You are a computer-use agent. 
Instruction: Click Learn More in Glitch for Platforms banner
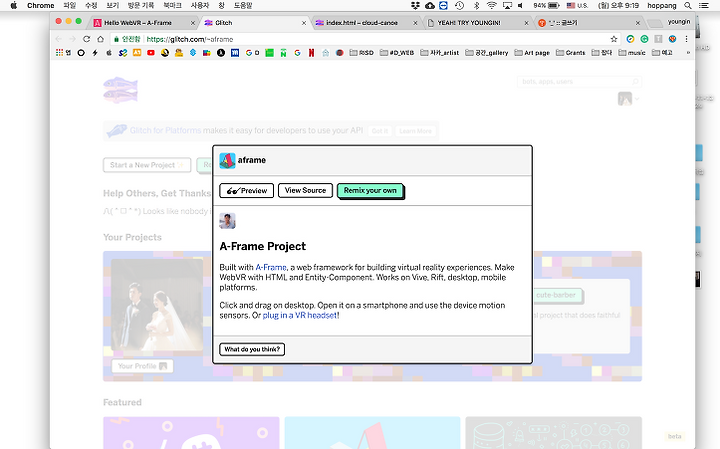pos(415,131)
